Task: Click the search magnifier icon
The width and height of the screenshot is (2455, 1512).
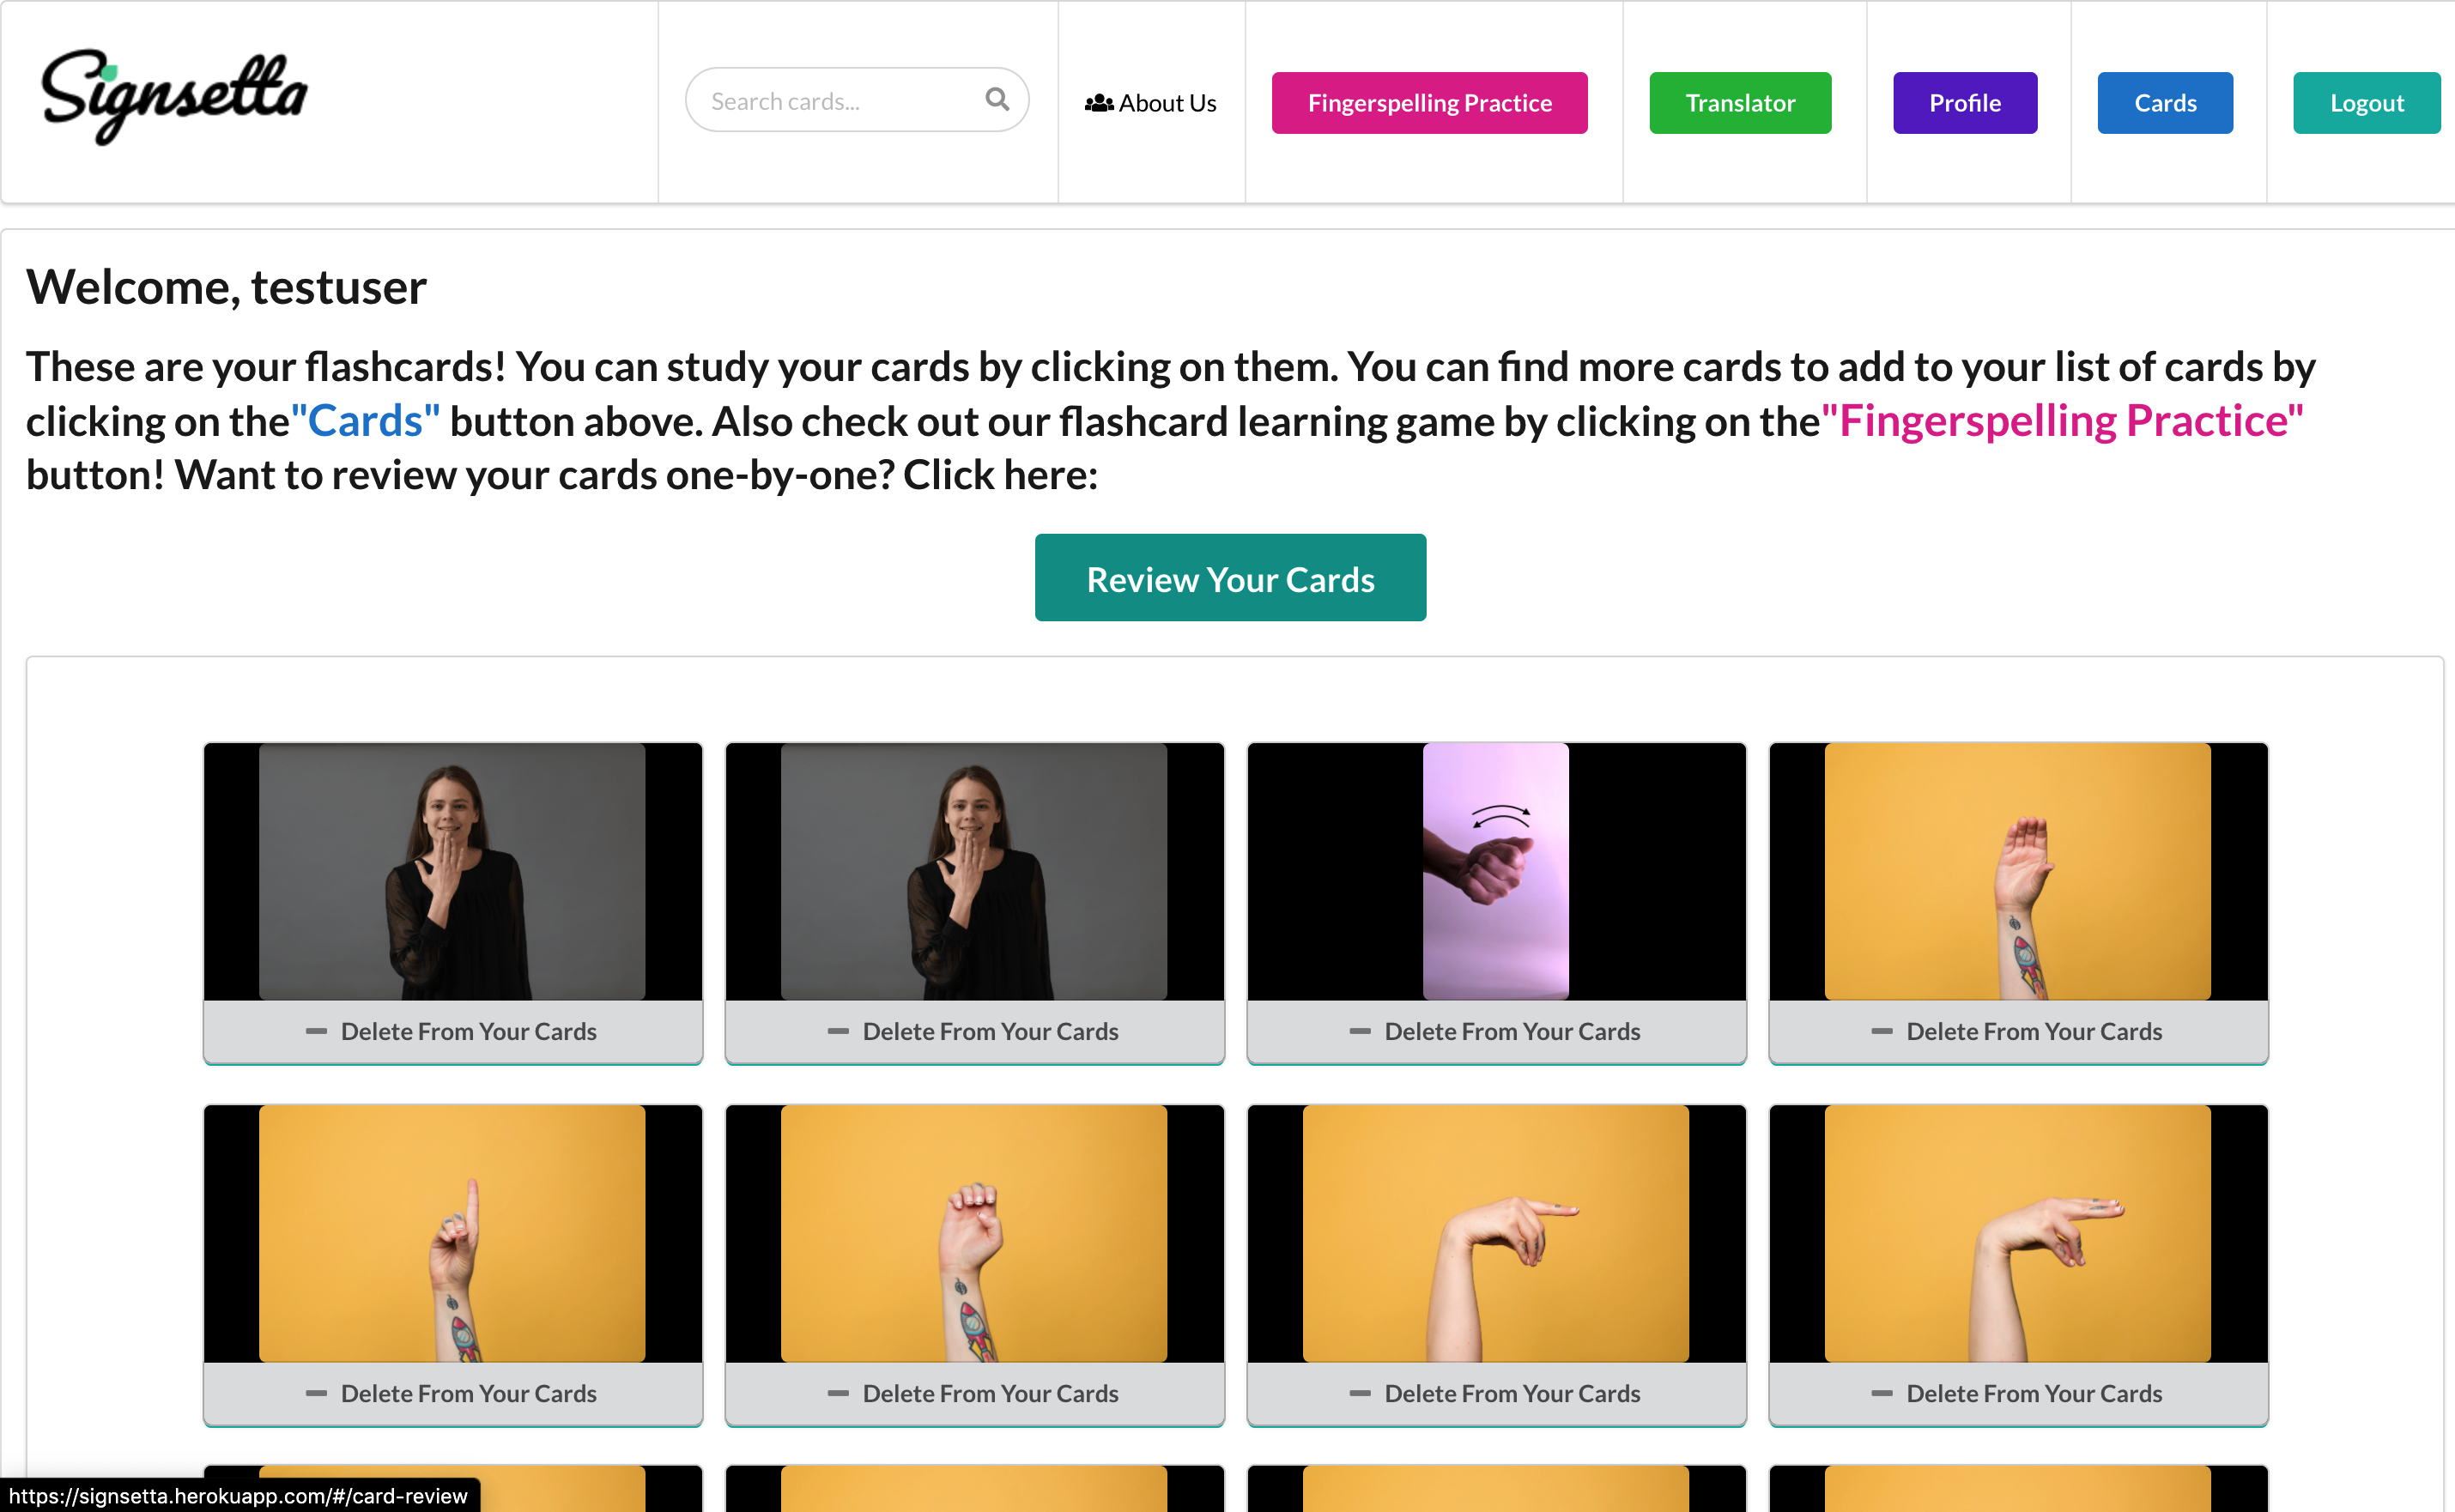Action: coord(996,99)
